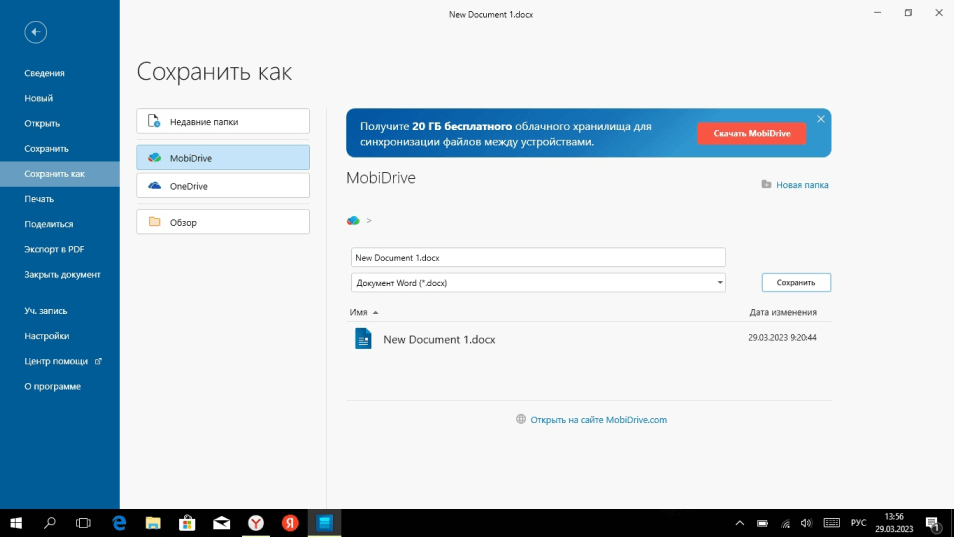This screenshot has width=955, height=538.
Task: Click the Сохранить button beside file type
Action: tap(796, 283)
